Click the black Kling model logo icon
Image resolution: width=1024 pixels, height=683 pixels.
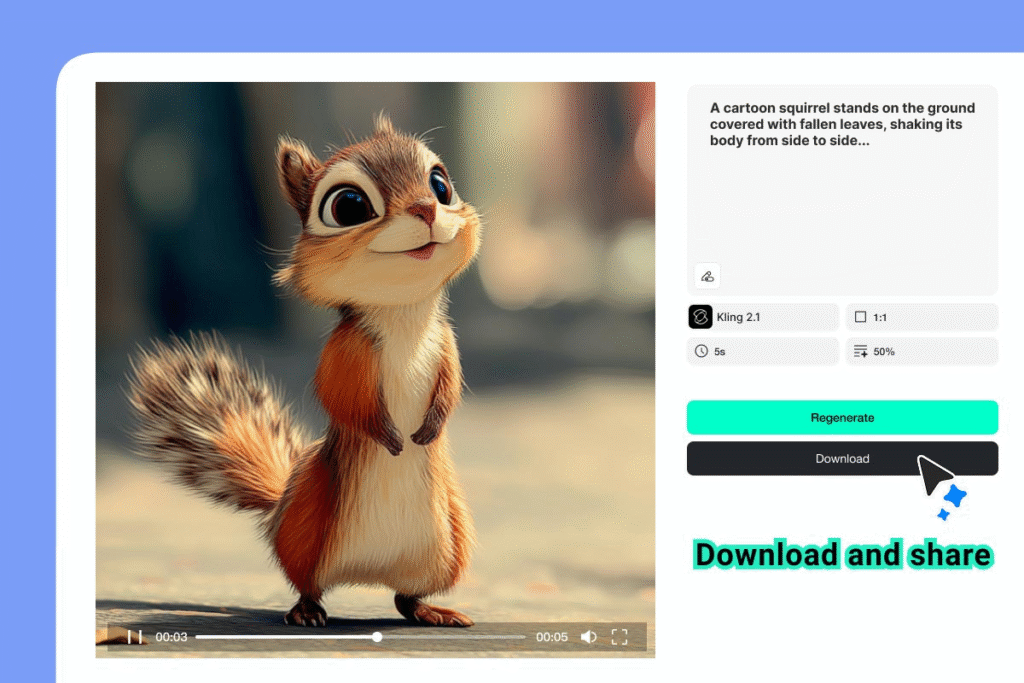(x=700, y=317)
